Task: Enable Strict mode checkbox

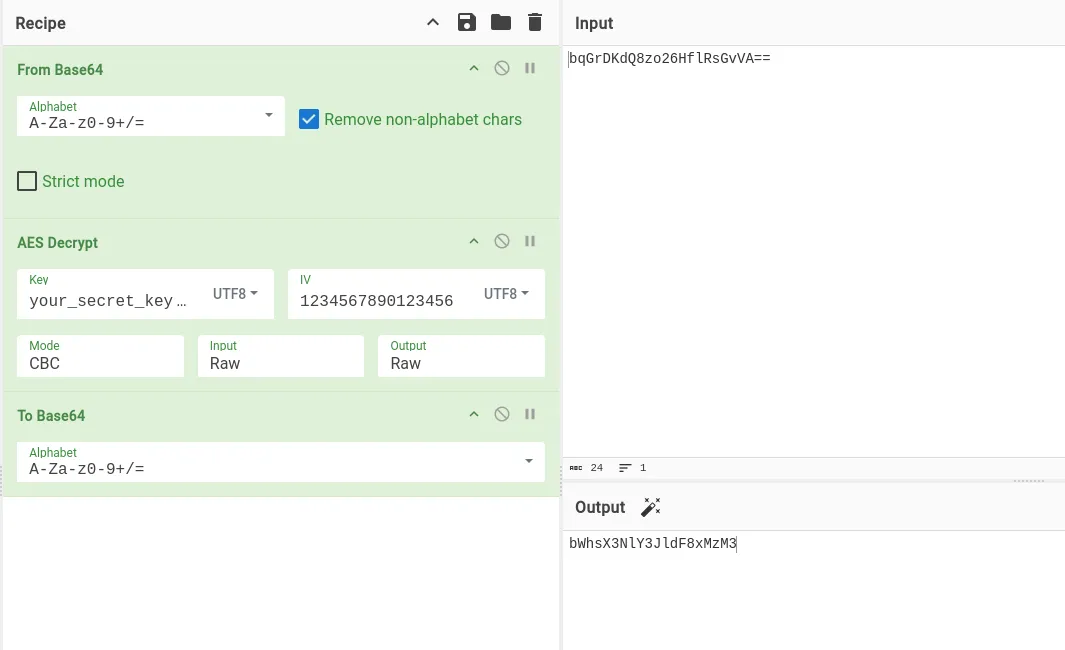Action: [x=27, y=181]
